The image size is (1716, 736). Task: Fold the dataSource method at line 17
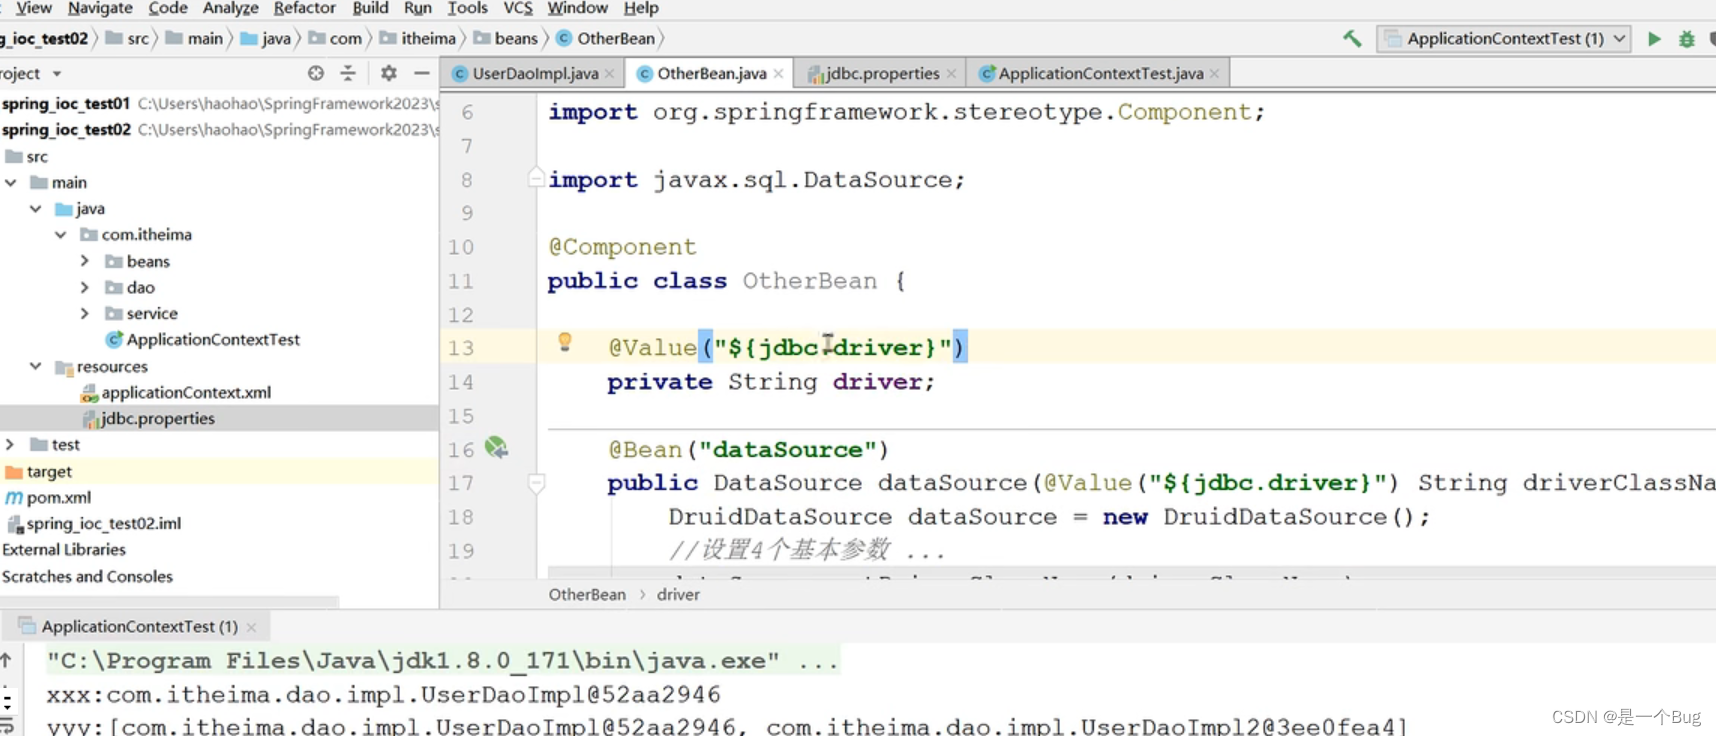click(x=537, y=484)
